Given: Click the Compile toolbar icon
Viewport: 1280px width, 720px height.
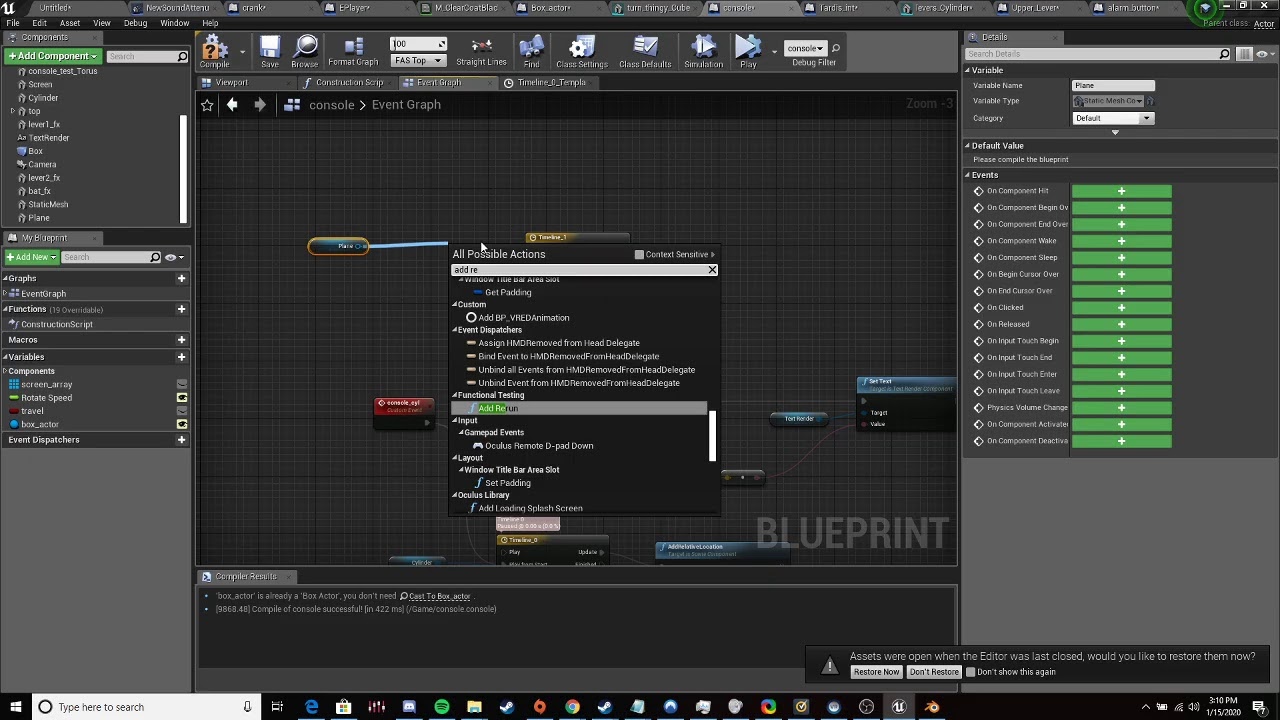Looking at the screenshot, I should 214,51.
